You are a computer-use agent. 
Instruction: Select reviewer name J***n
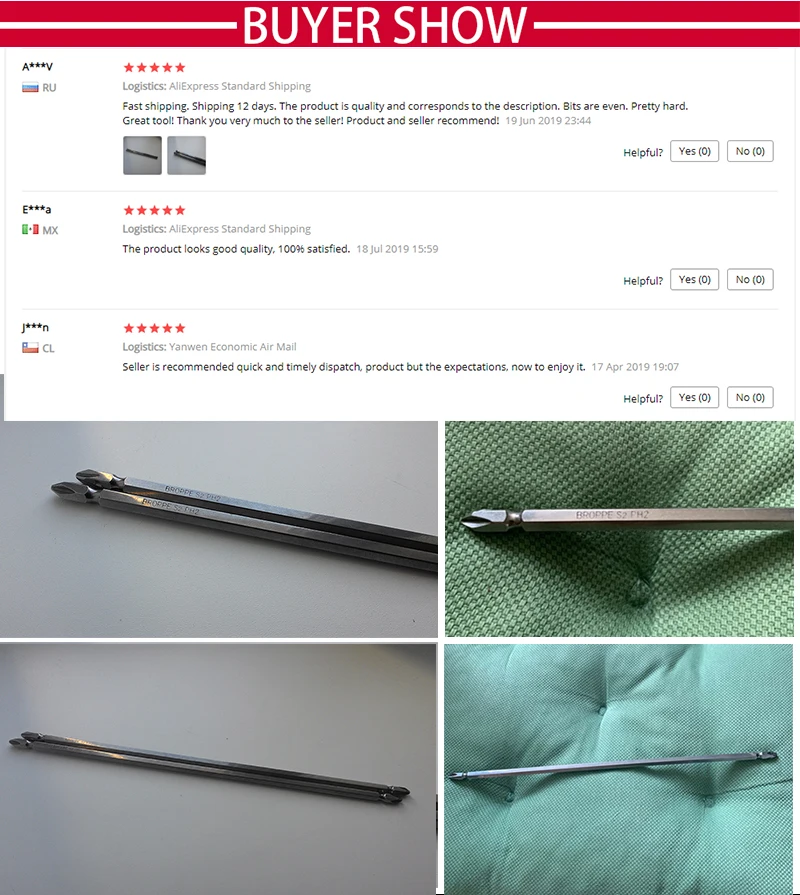point(35,327)
